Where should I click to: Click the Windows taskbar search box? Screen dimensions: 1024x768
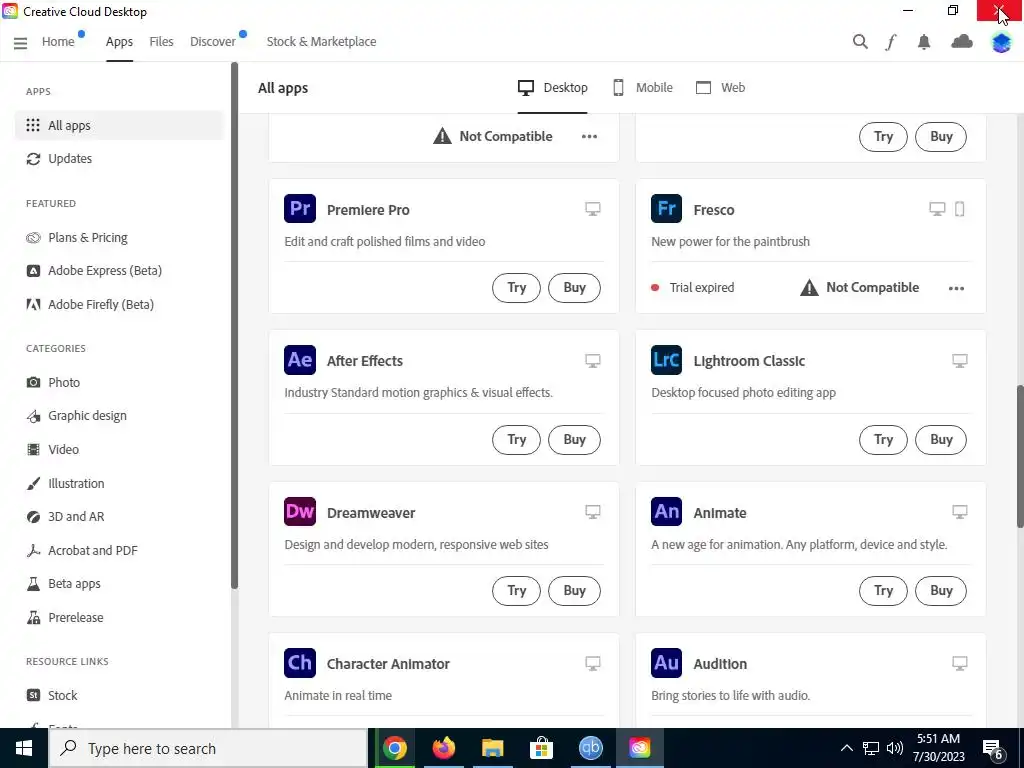208,748
